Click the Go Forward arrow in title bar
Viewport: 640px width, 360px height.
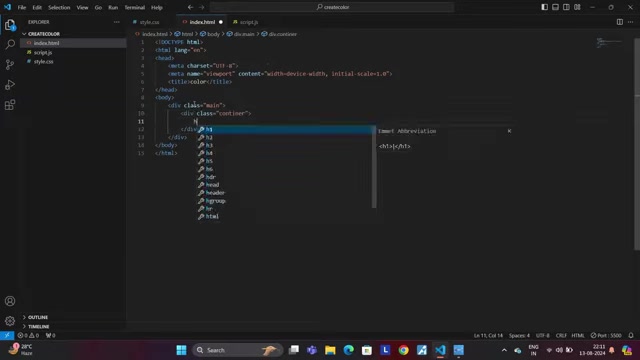click(202, 7)
